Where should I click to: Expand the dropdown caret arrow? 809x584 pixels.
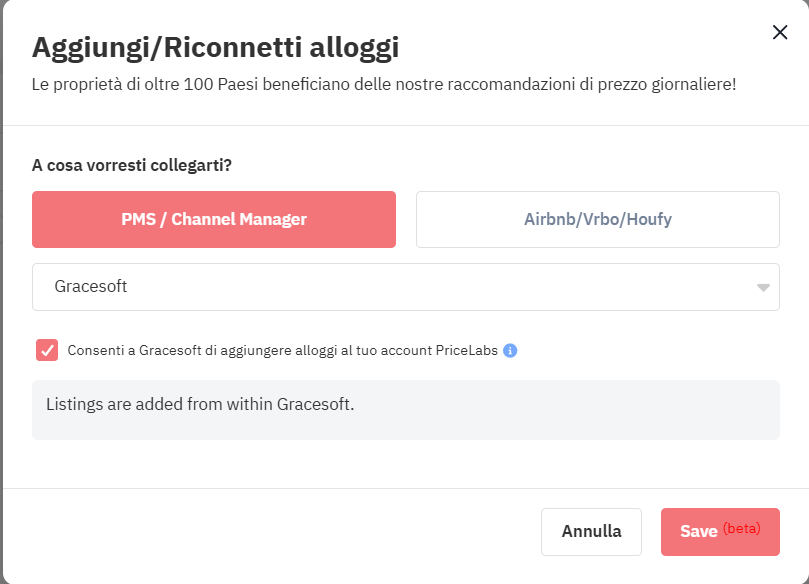[x=763, y=287]
